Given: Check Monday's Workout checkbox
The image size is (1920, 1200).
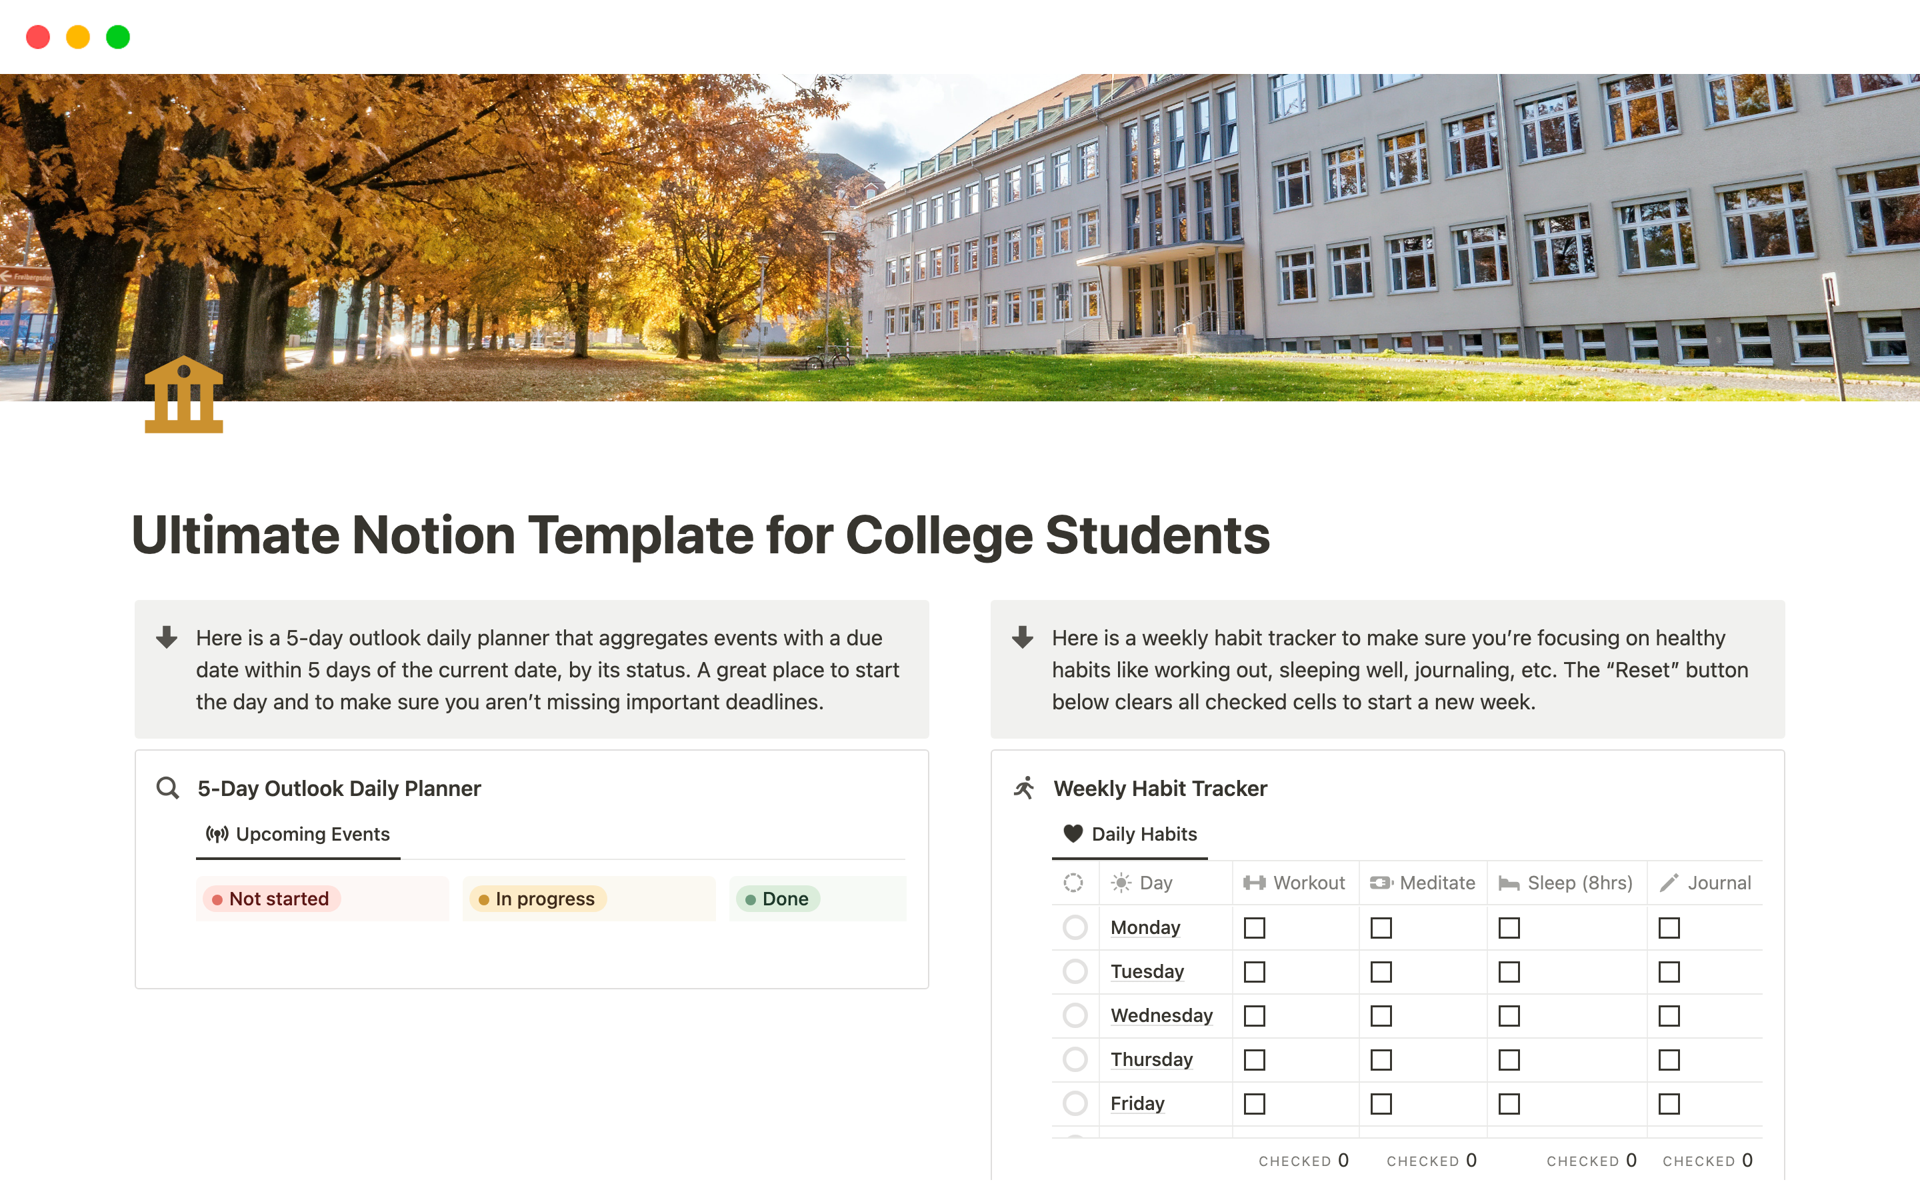Looking at the screenshot, I should coord(1254,928).
